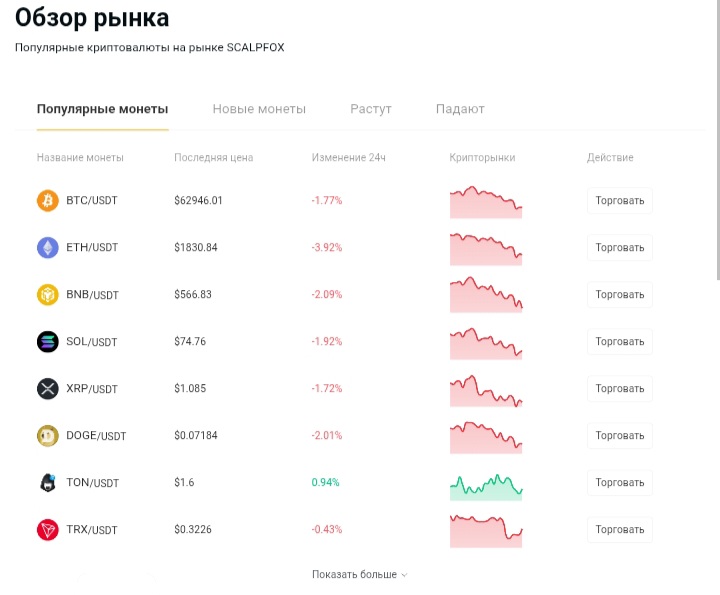Switch to Новые монеты tab
This screenshot has height=595, width=720.
[x=259, y=109]
